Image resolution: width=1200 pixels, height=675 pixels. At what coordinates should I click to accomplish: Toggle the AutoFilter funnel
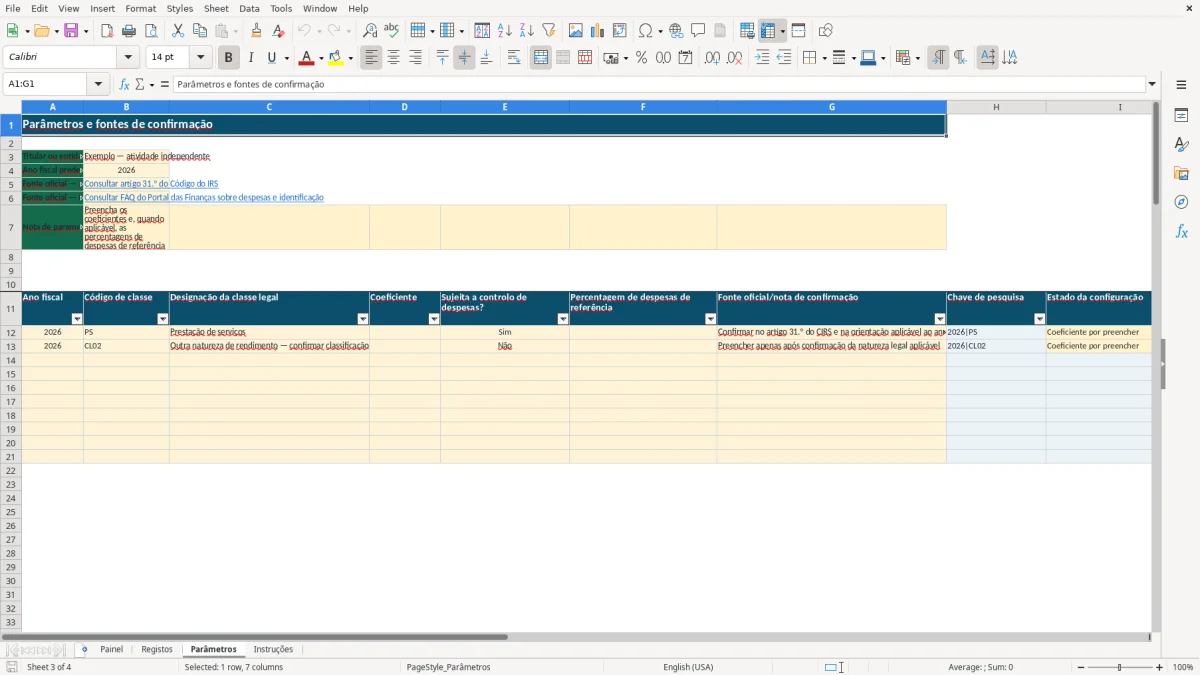(549, 31)
